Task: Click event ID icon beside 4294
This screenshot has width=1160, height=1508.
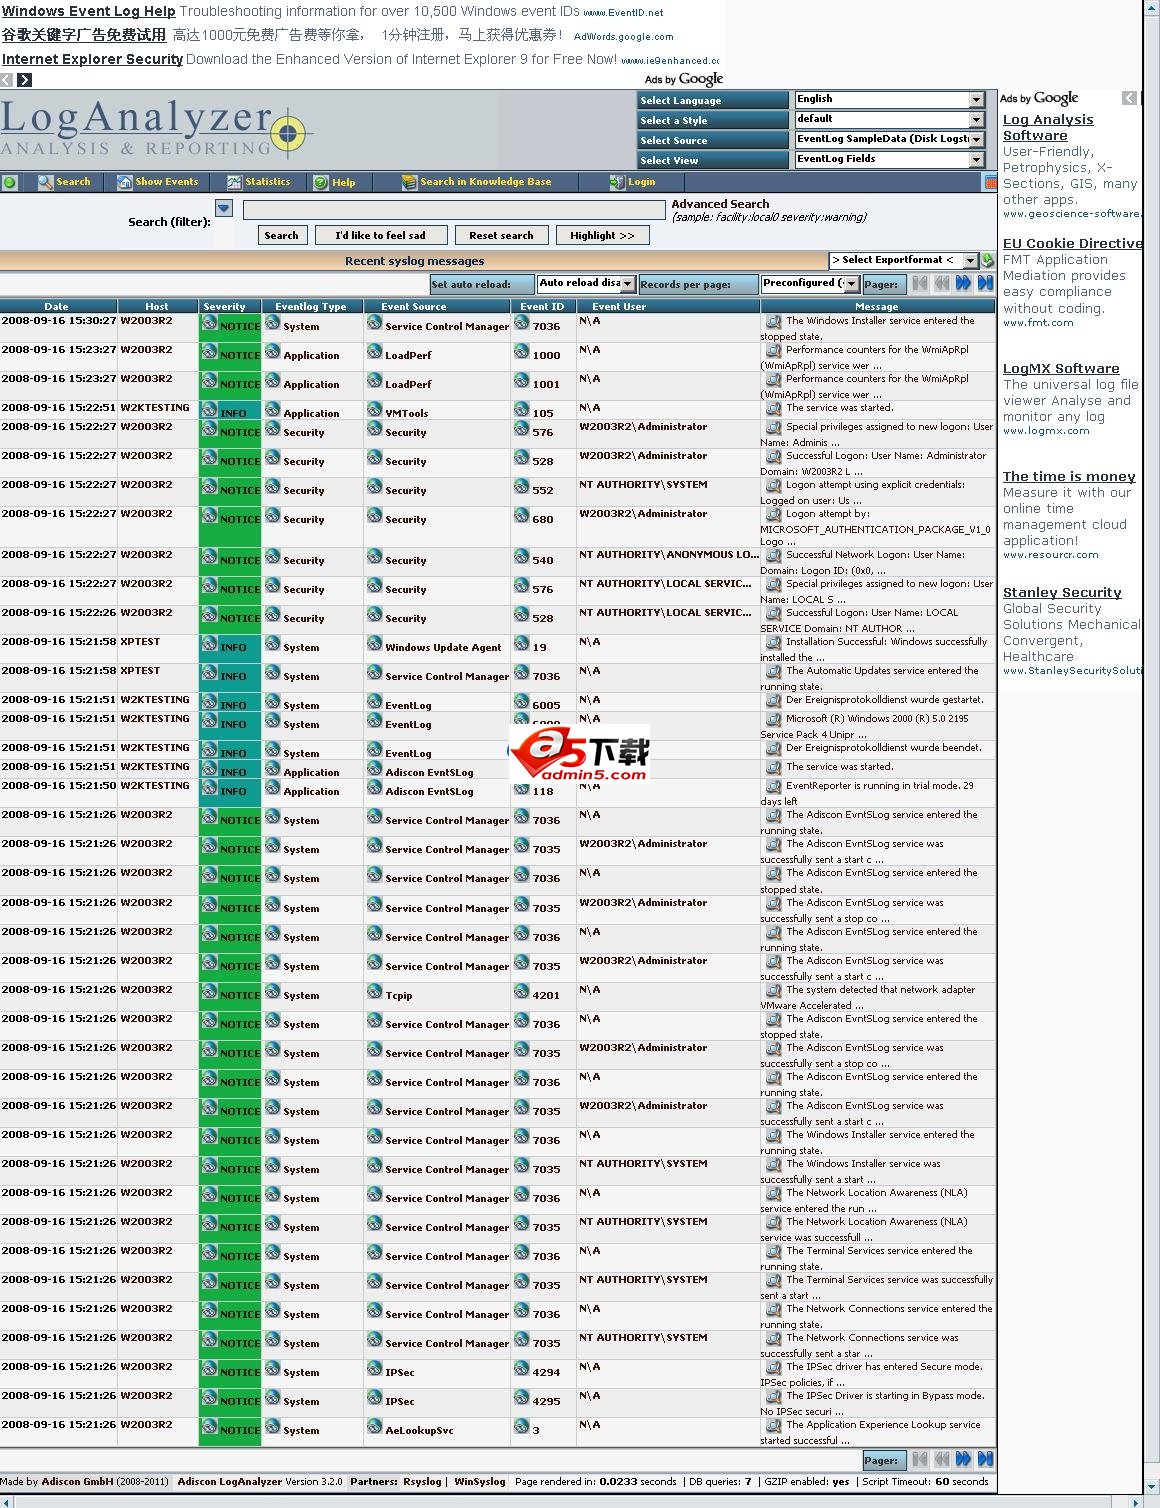Action: [522, 1369]
